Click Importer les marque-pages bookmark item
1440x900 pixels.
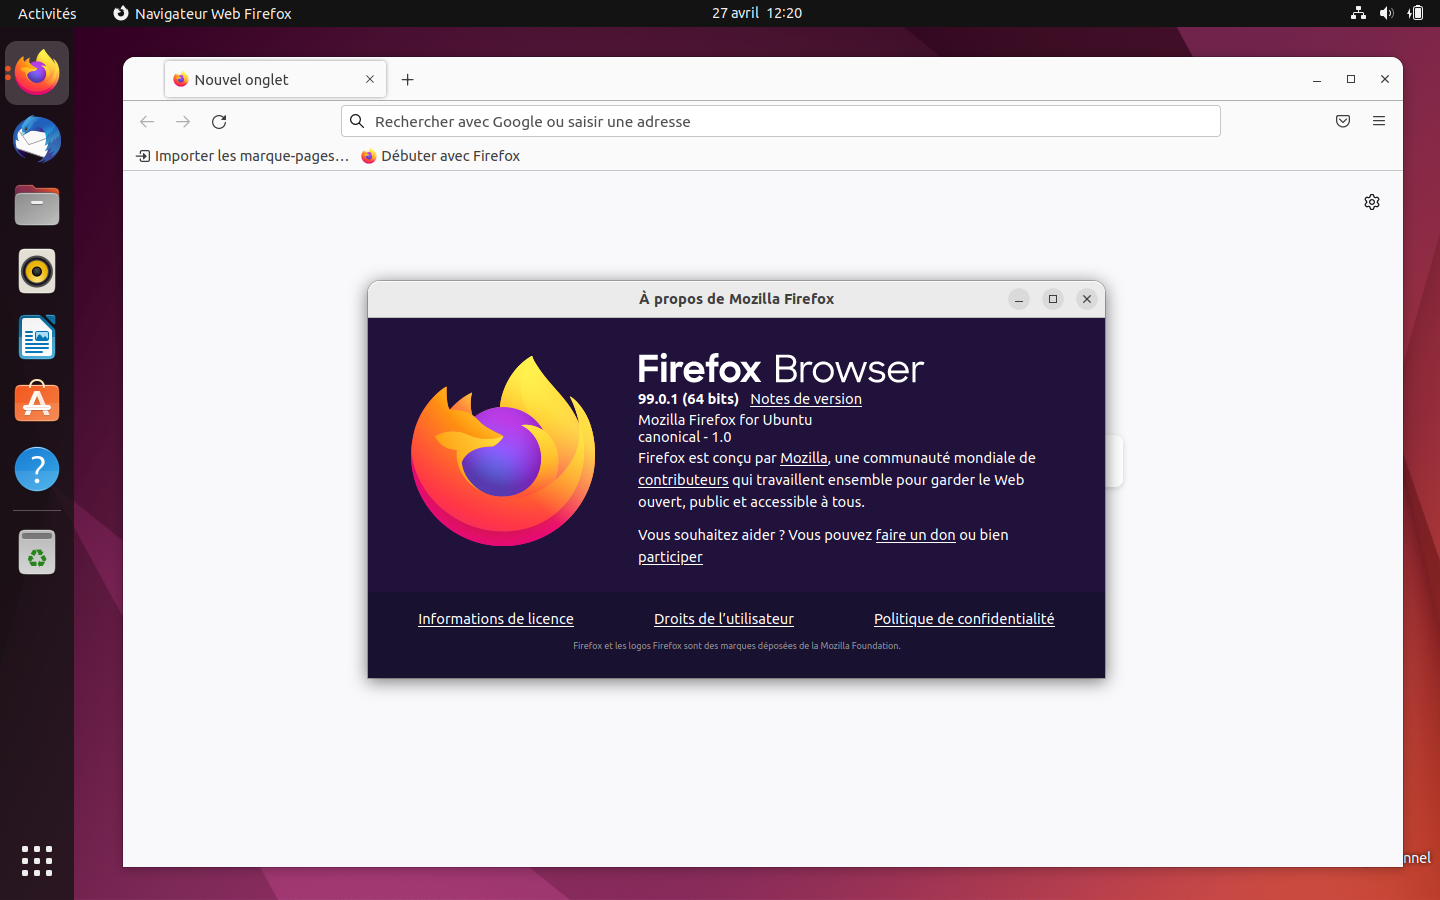(242, 156)
